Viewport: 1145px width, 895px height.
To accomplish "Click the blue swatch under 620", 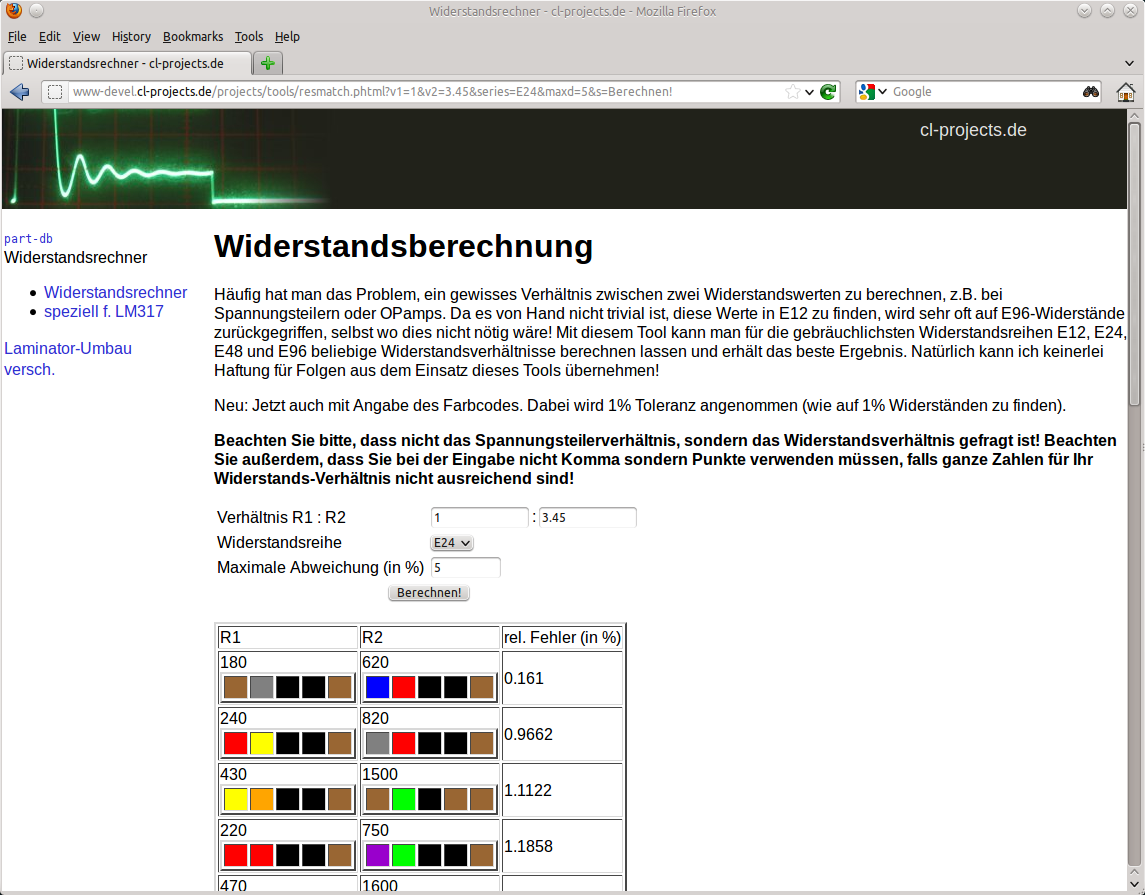I will [x=378, y=687].
